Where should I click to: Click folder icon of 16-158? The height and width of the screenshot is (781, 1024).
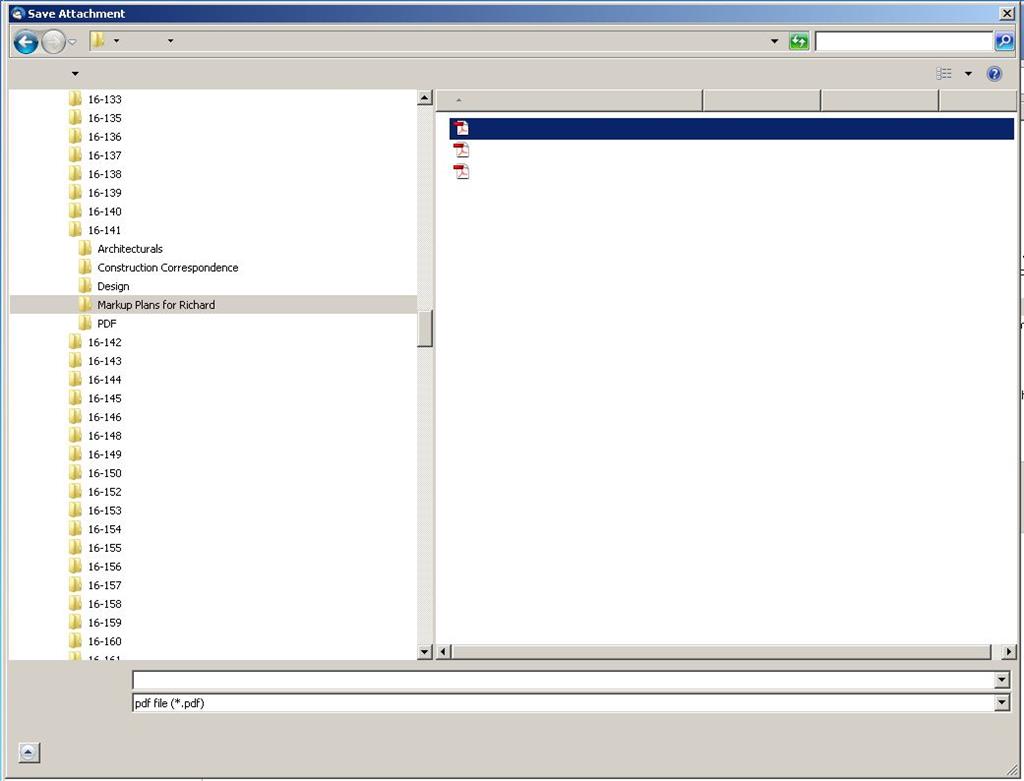pyautogui.click(x=75, y=604)
